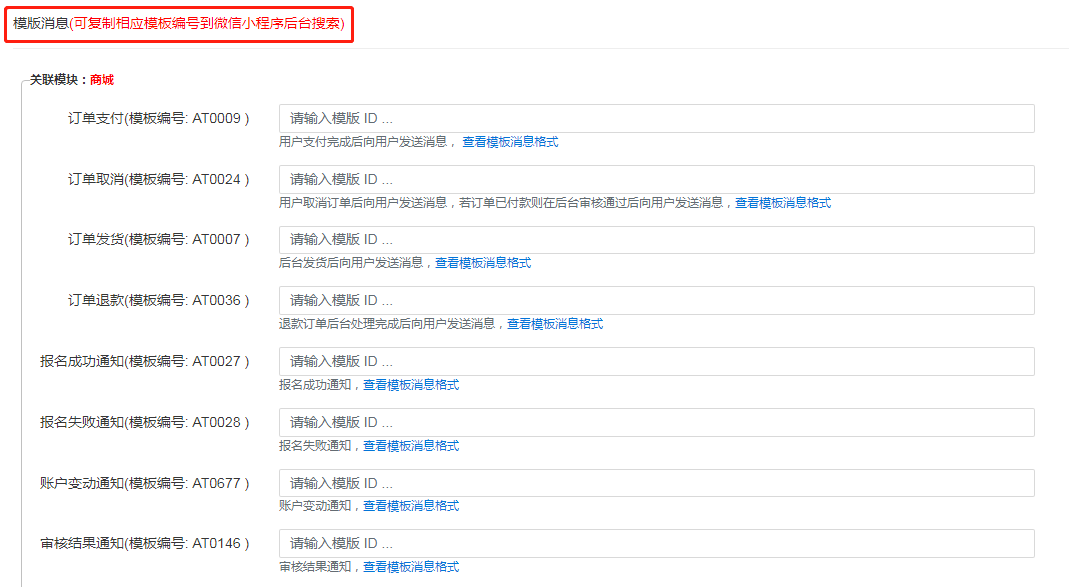The width and height of the screenshot is (1069, 587).
Task: Select the 审核结果通知(模板编号: AT0146) label
Action: pyautogui.click(x=145, y=543)
